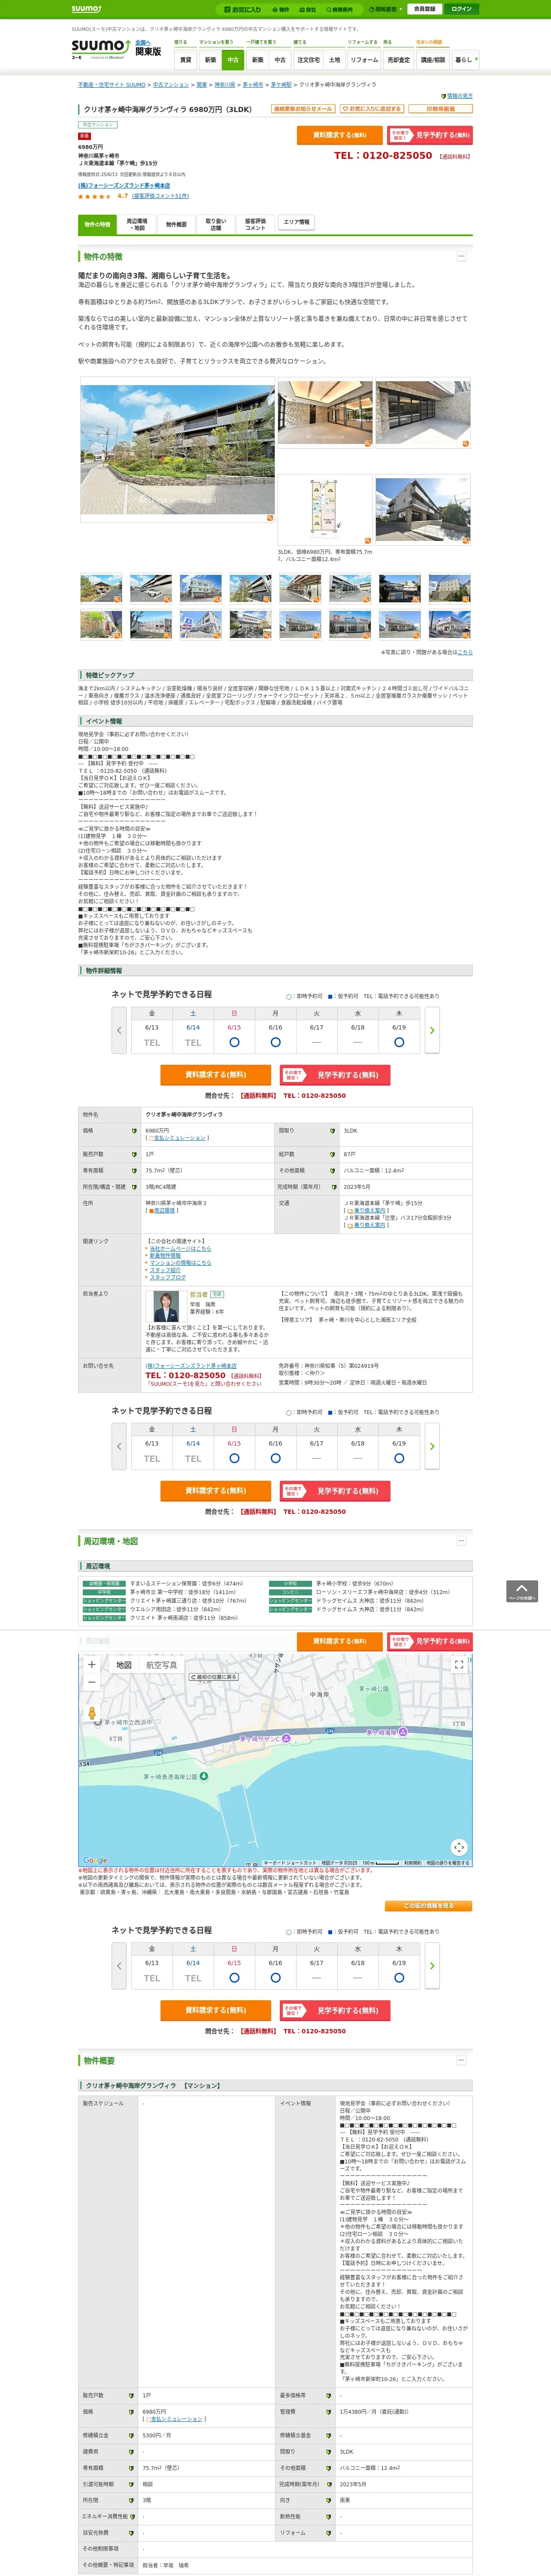Screen dimensions: 551x2576
Task: Click 価格更新お知らせメール button
Action: 303,109
